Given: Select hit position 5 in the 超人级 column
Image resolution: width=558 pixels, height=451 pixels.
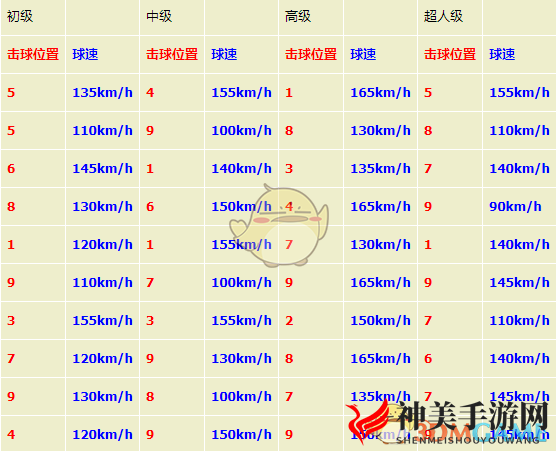Looking at the screenshot, I should pyautogui.click(x=428, y=93).
